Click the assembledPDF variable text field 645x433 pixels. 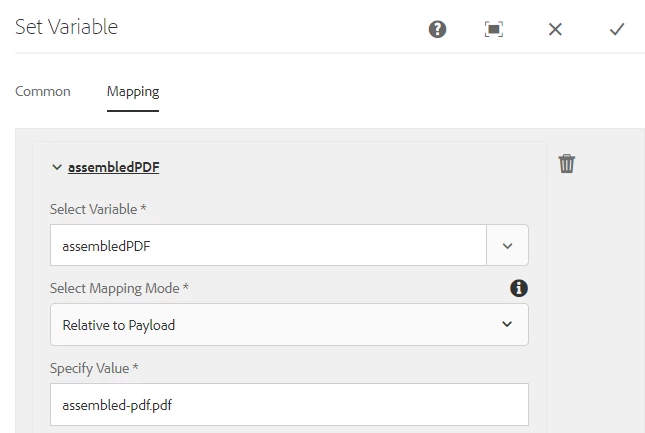[268, 245]
